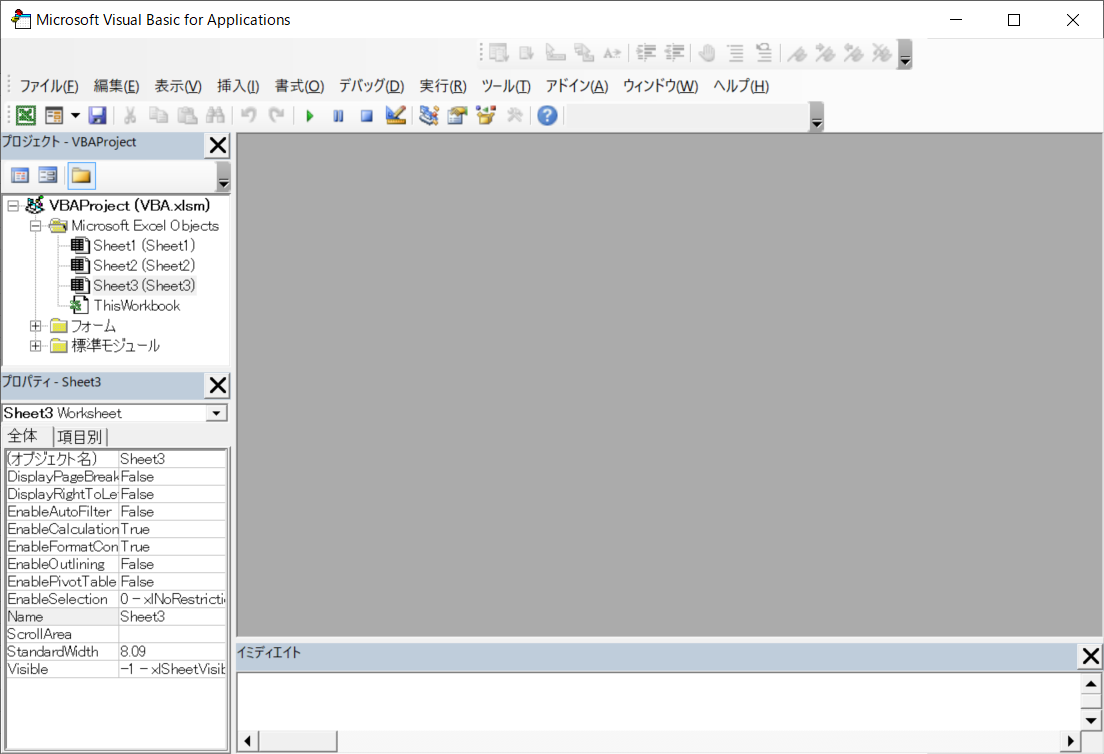Open the アドイン(A) menu
This screenshot has width=1104, height=754.
[577, 86]
